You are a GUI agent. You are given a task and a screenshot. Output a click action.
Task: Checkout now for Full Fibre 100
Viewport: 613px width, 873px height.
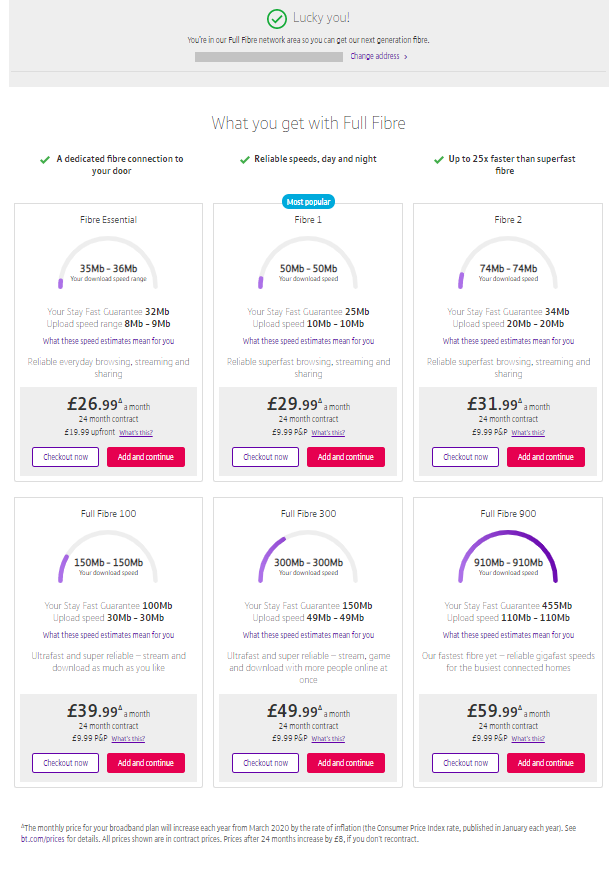click(66, 763)
